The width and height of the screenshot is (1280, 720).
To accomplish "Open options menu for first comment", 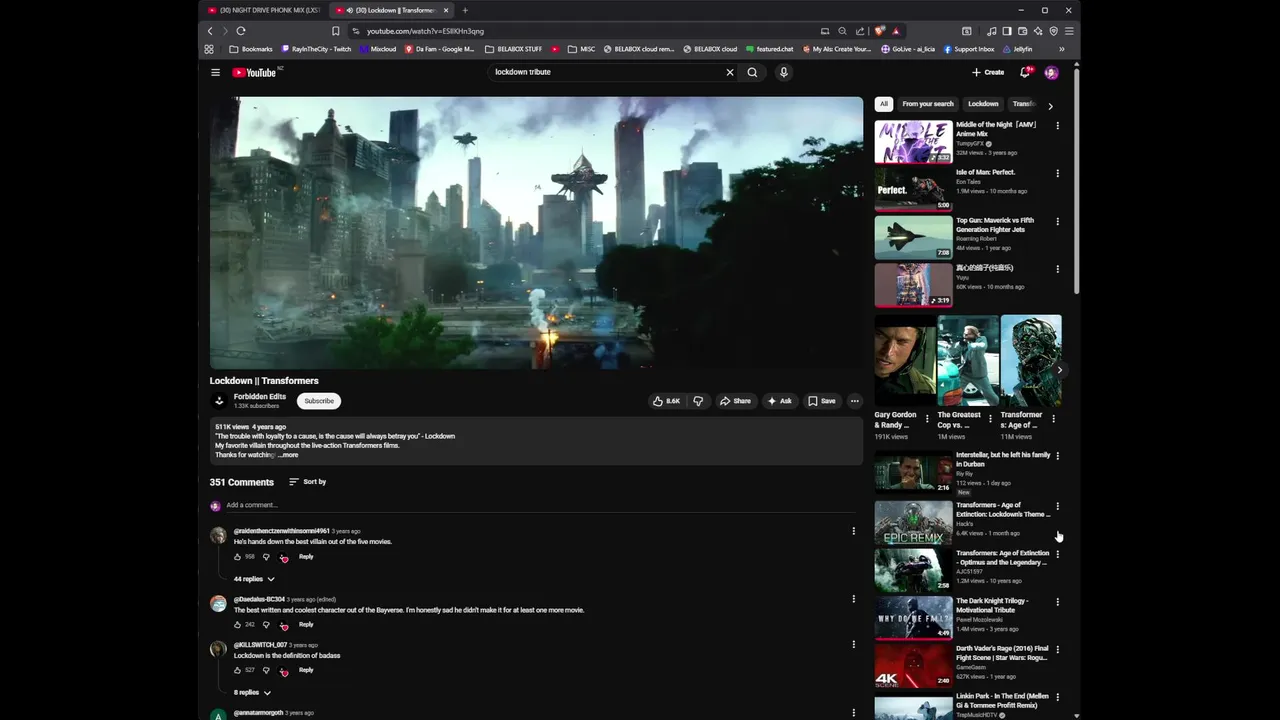I will (853, 531).
